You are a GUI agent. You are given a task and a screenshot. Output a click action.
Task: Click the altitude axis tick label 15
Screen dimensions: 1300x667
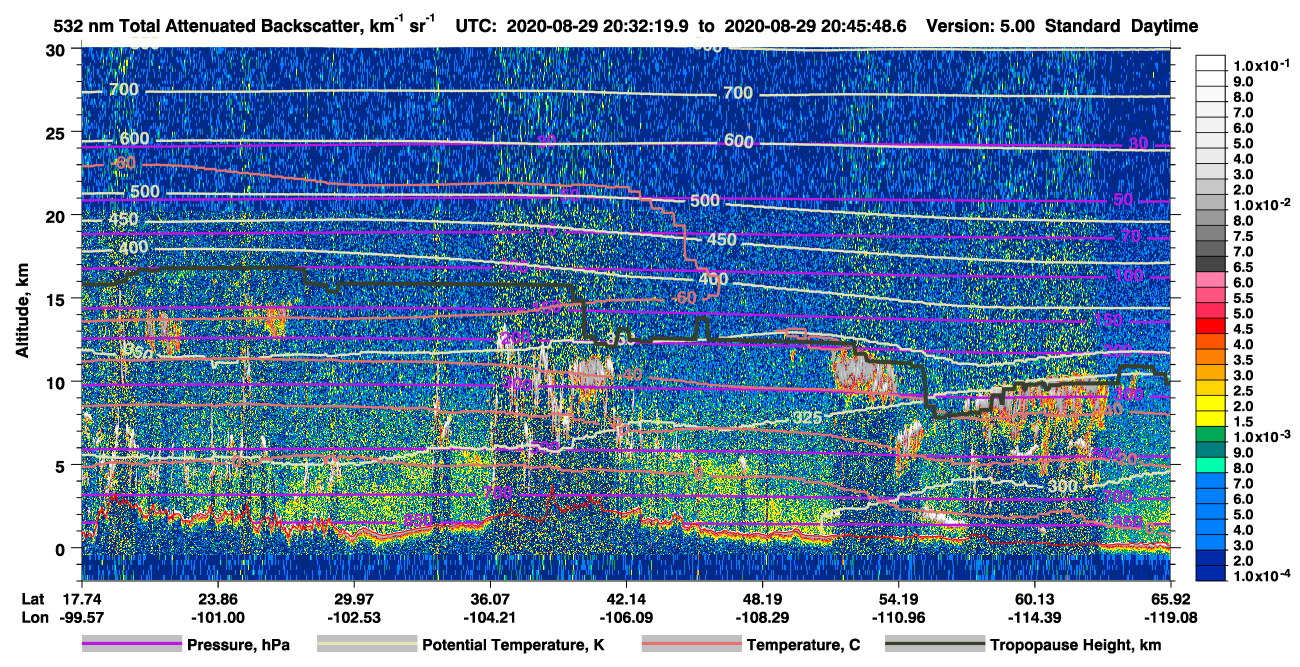coord(57,299)
